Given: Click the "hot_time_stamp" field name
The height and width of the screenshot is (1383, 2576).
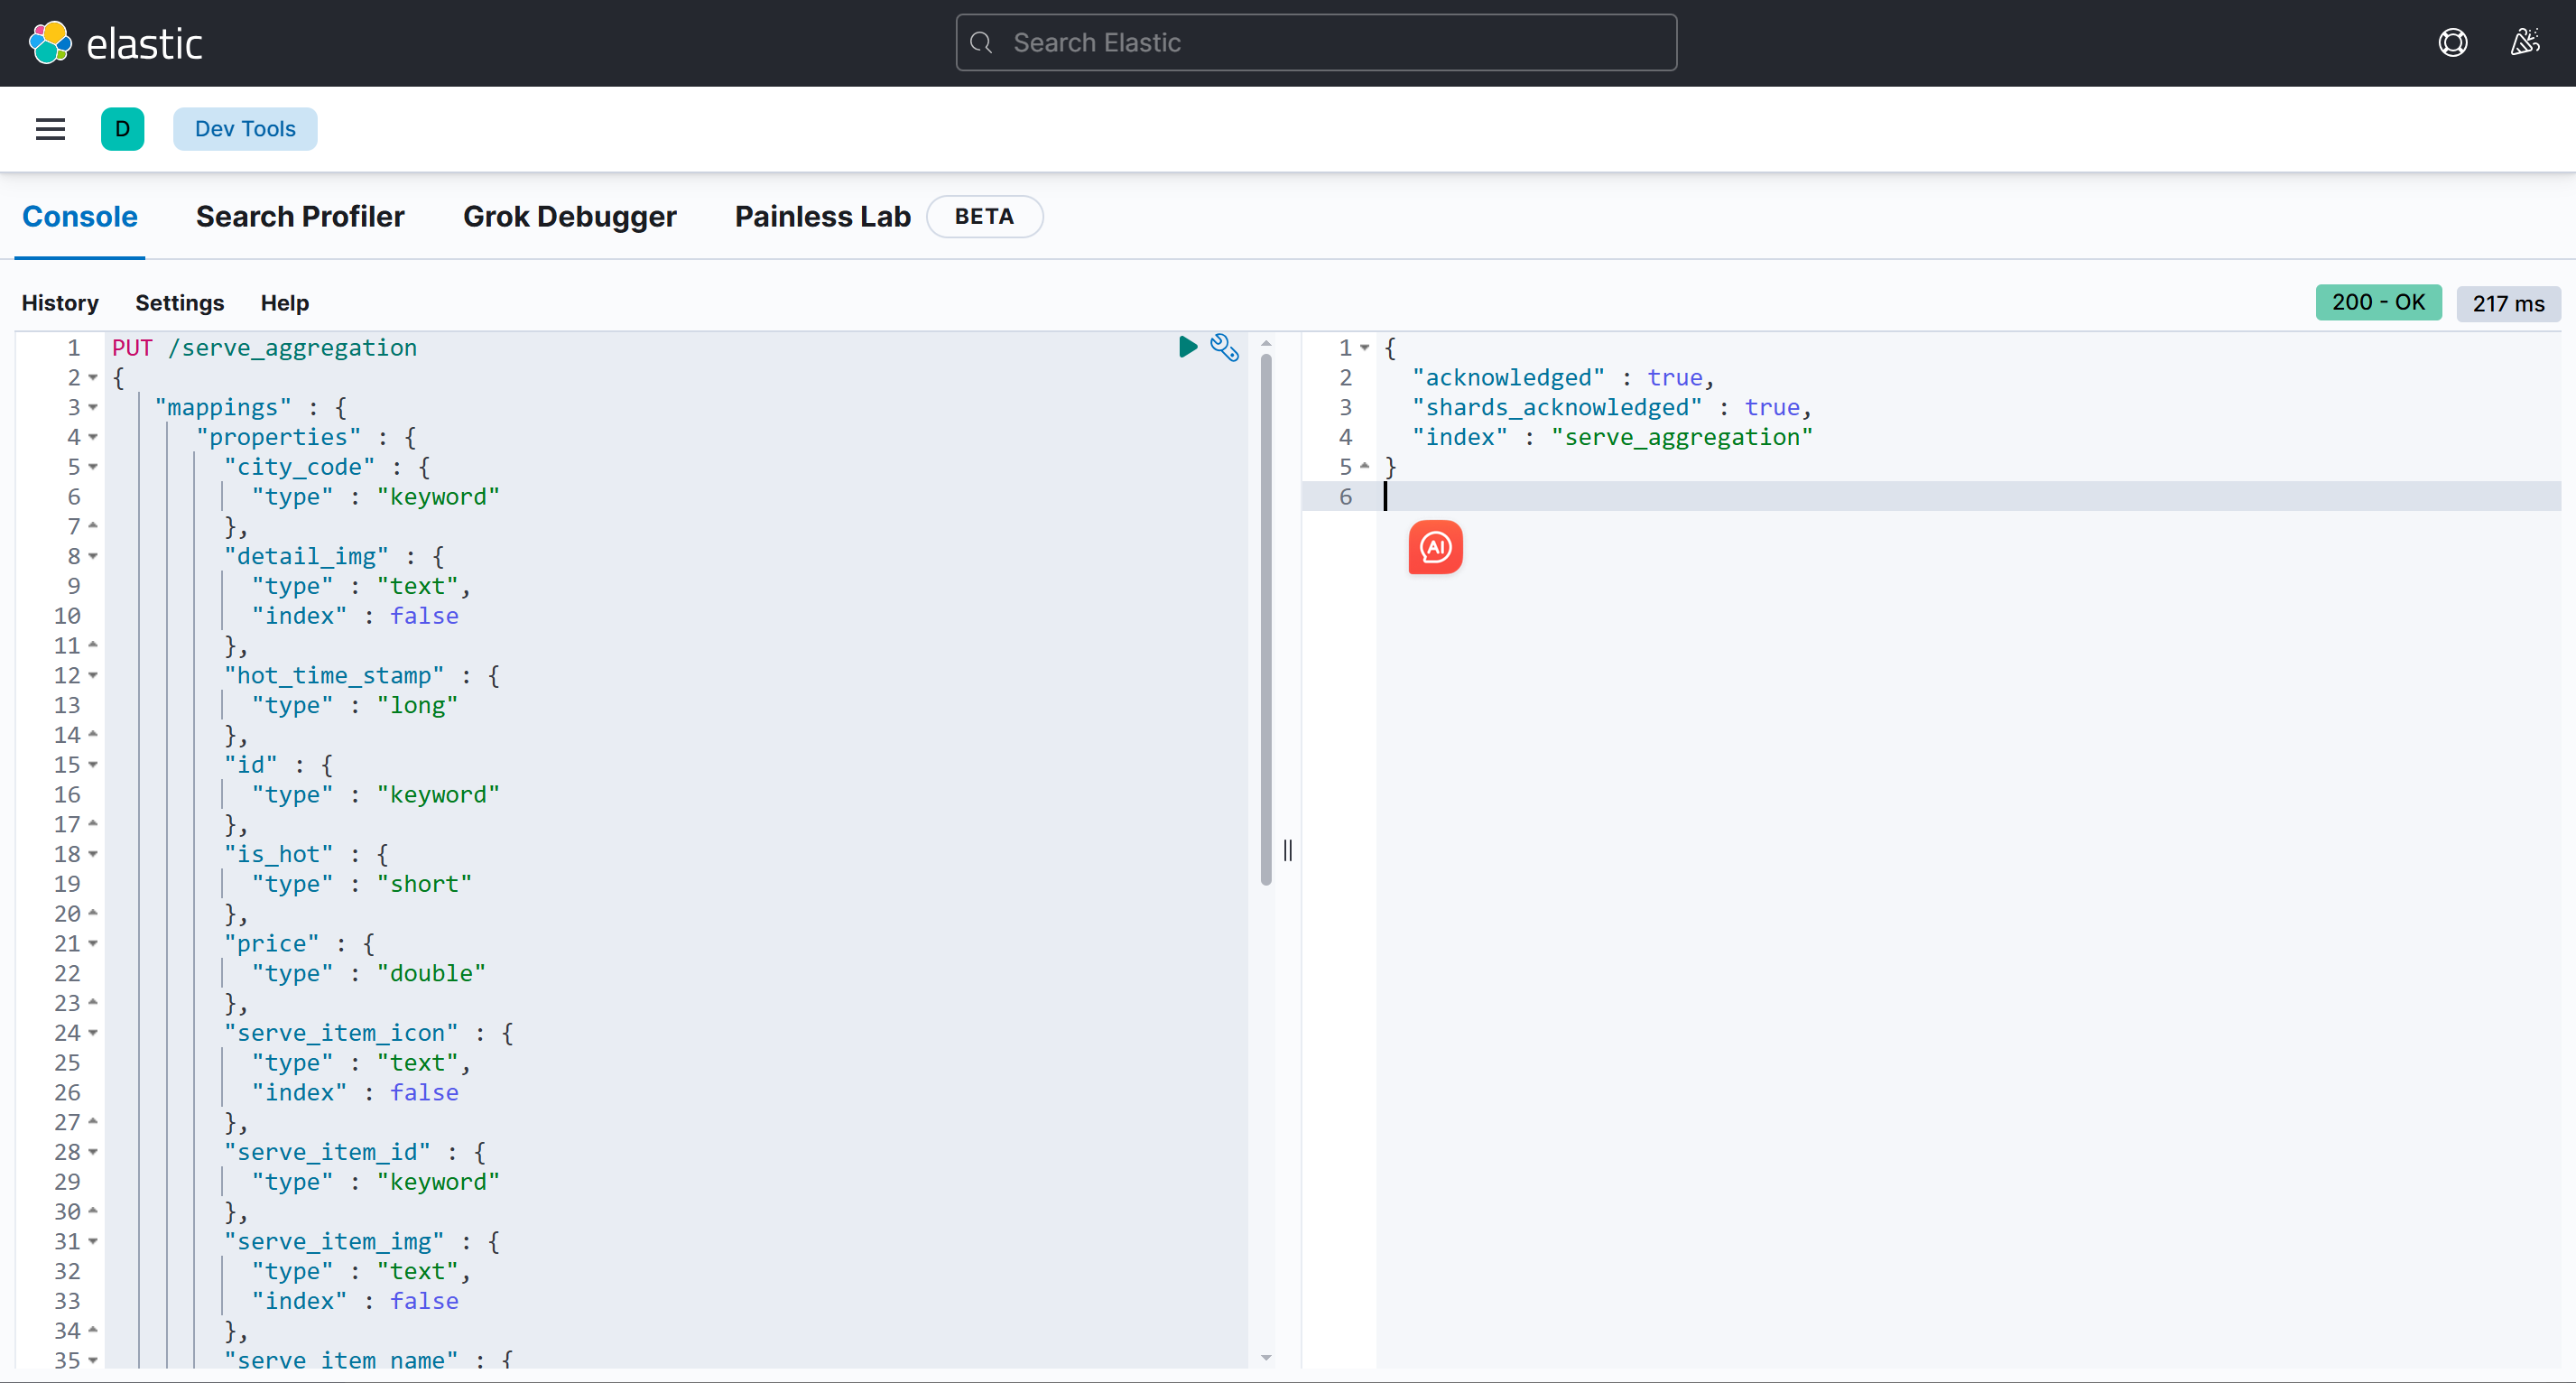Looking at the screenshot, I should (x=333, y=676).
